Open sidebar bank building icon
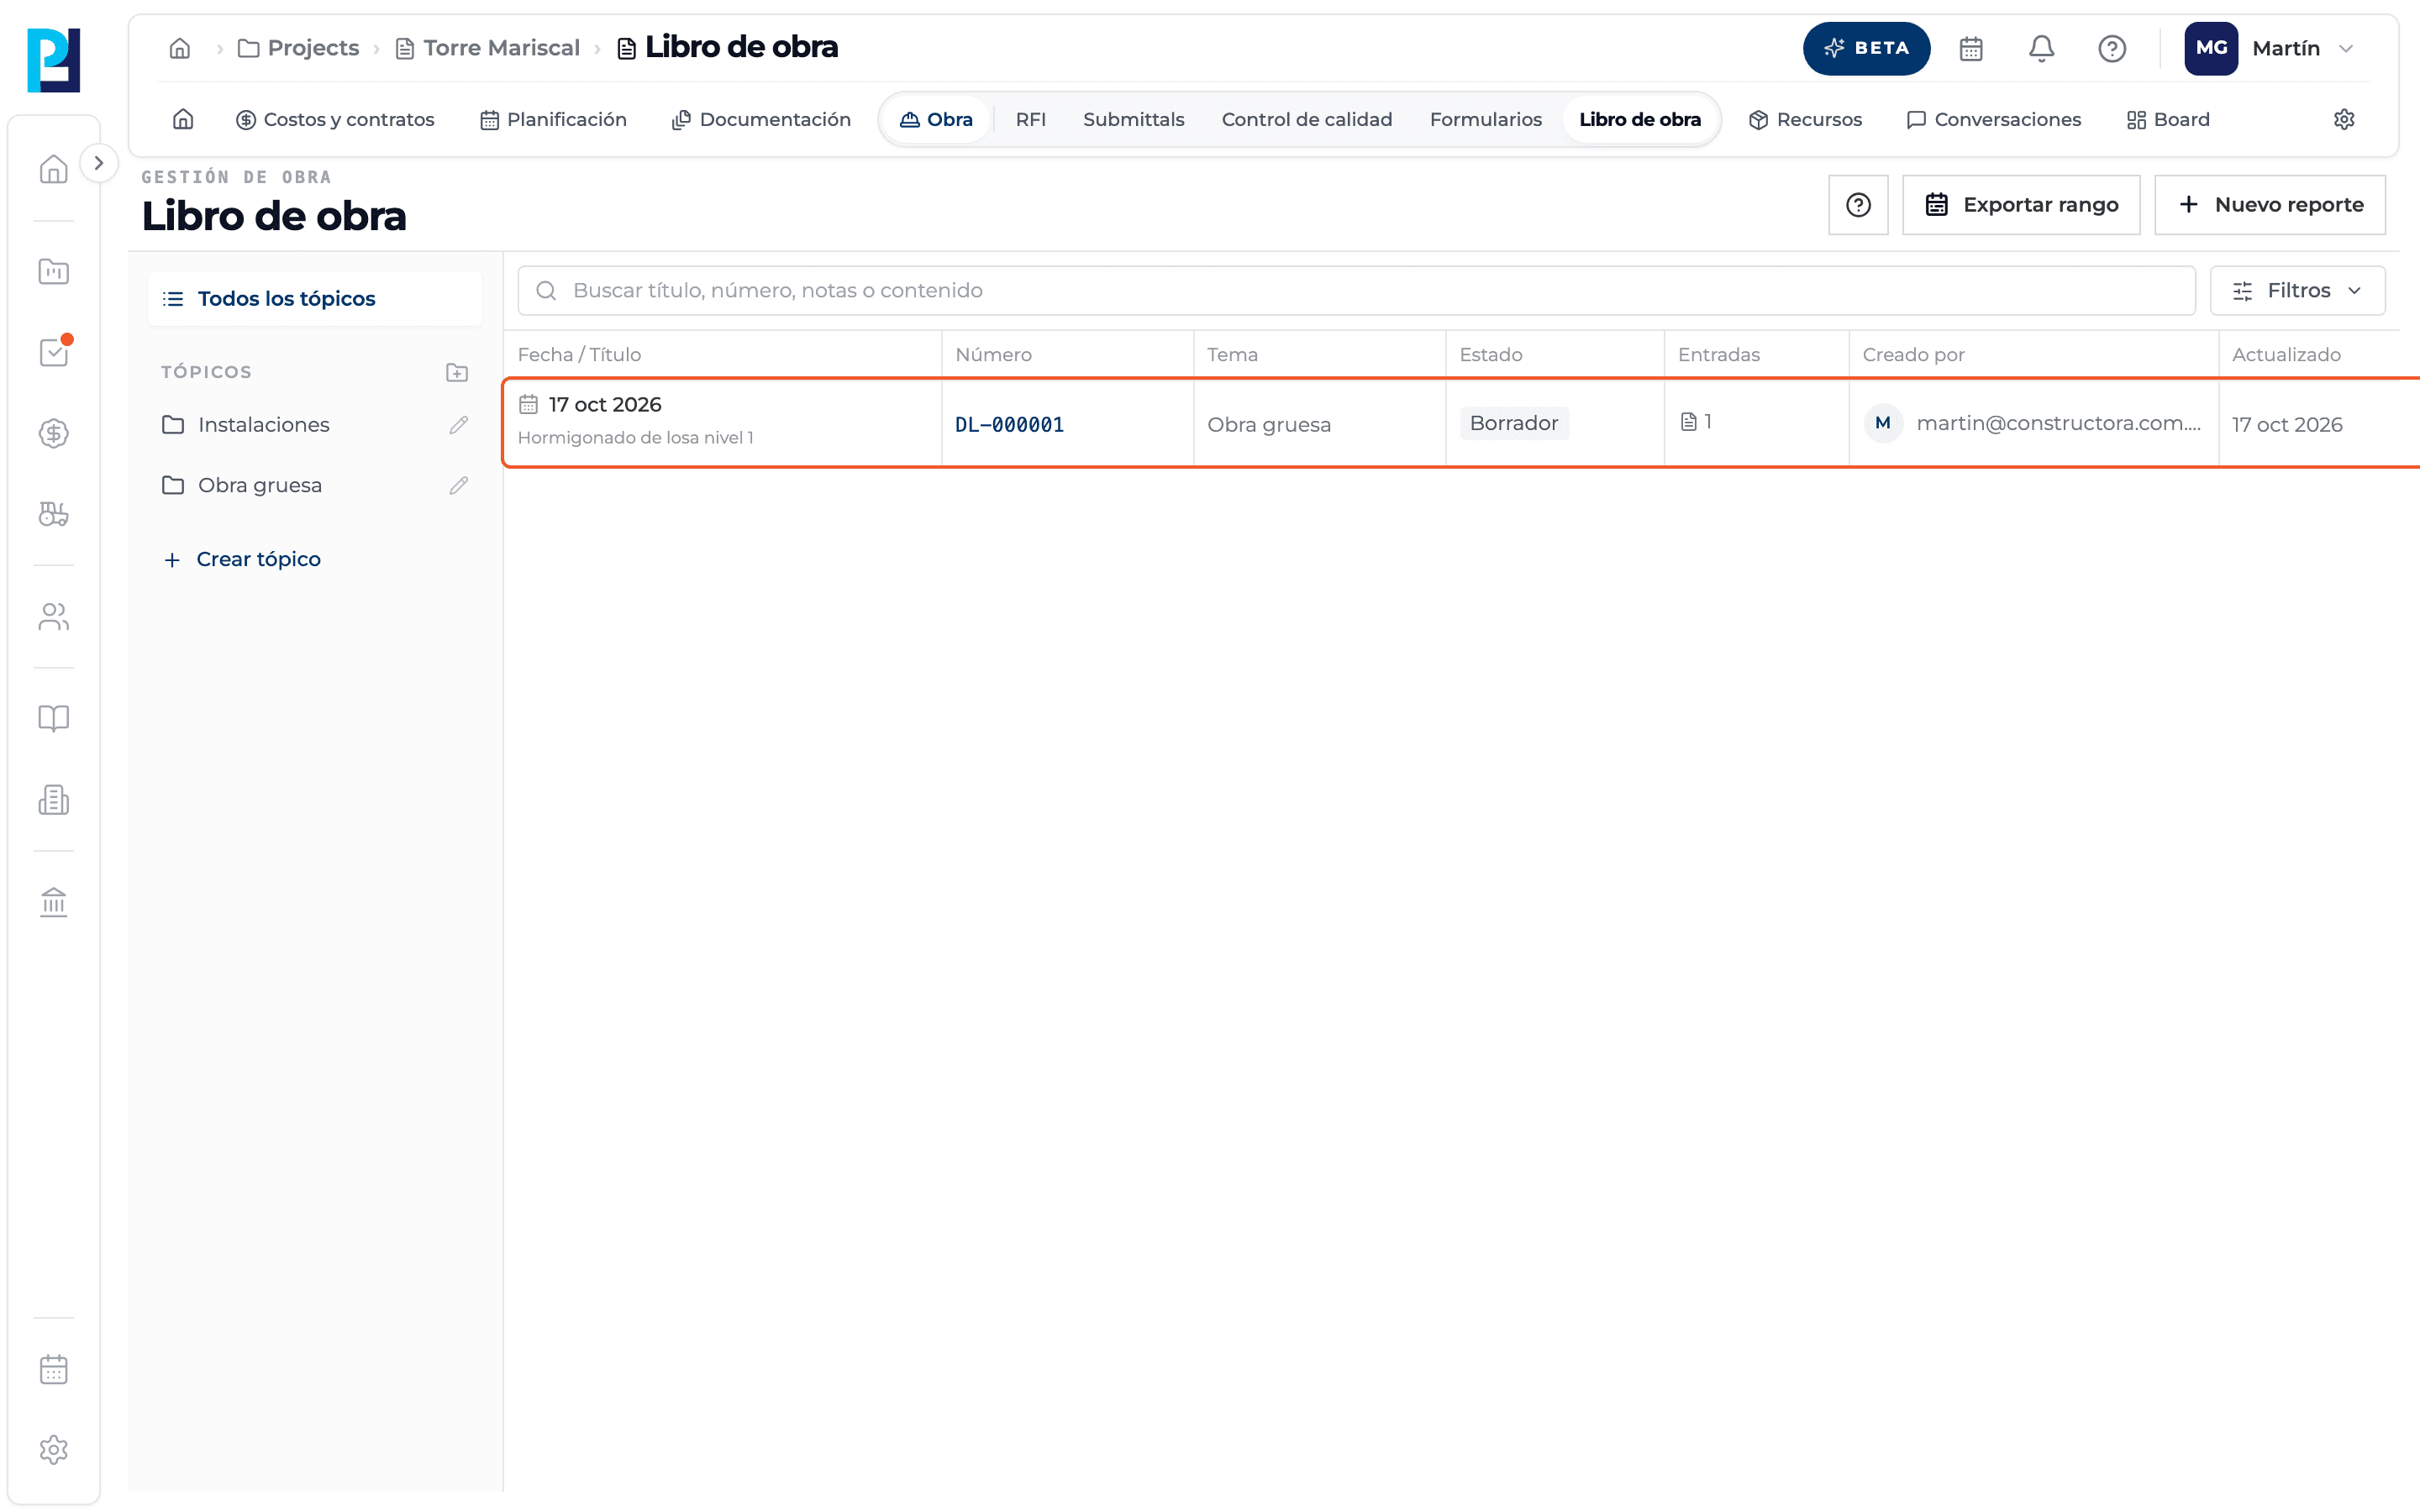2420x1512 pixels. (54, 902)
